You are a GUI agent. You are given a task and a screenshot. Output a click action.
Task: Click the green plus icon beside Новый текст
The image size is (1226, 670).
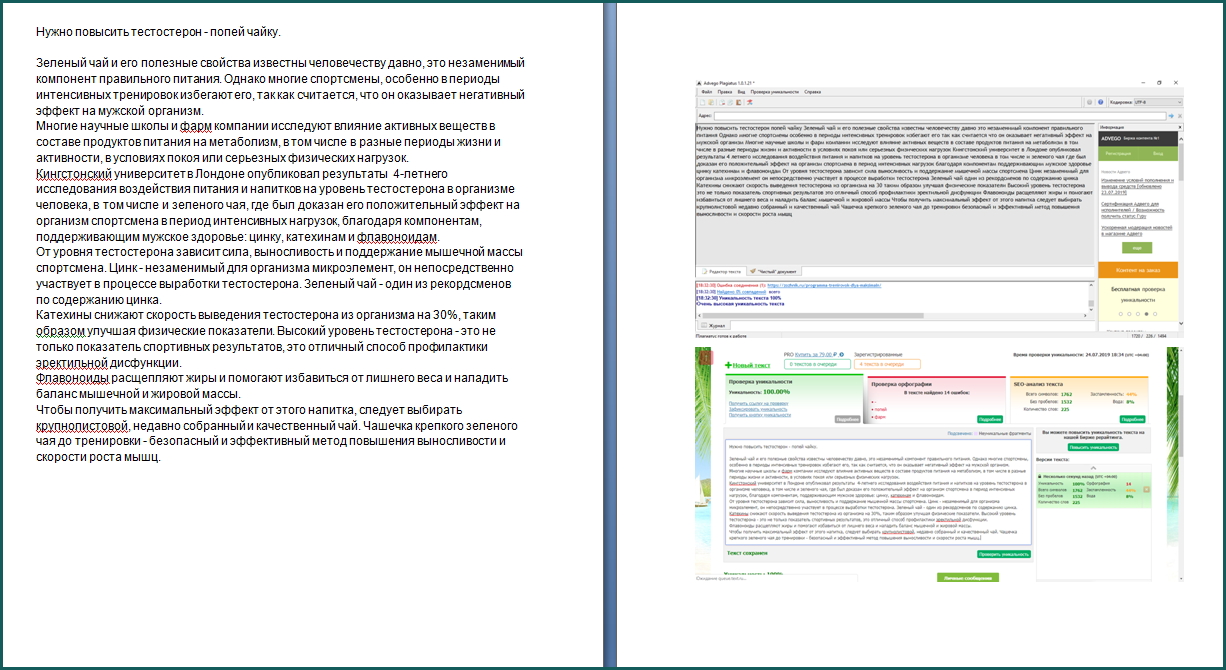728,366
